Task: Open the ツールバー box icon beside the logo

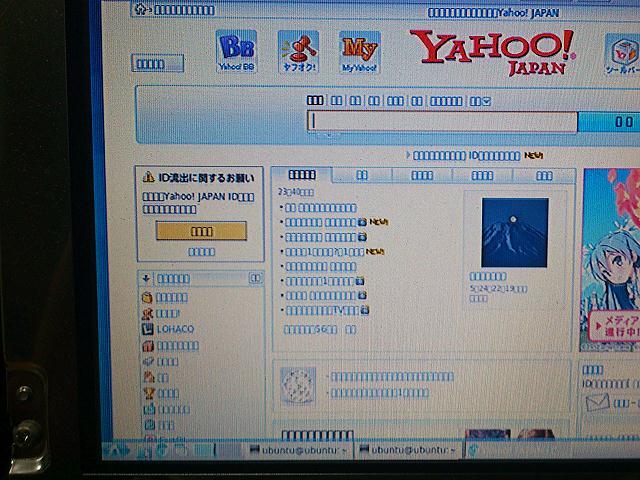Action: coord(622,54)
